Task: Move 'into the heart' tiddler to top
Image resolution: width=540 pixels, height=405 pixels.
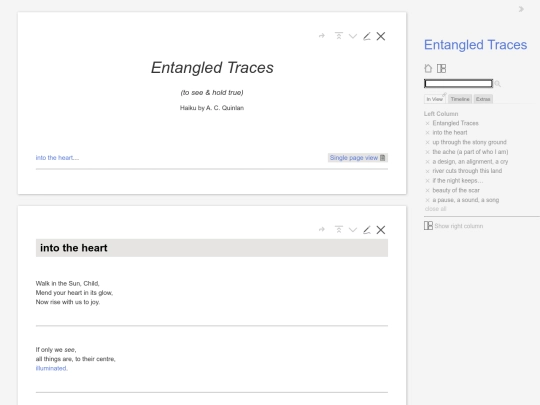Action: coord(339,229)
